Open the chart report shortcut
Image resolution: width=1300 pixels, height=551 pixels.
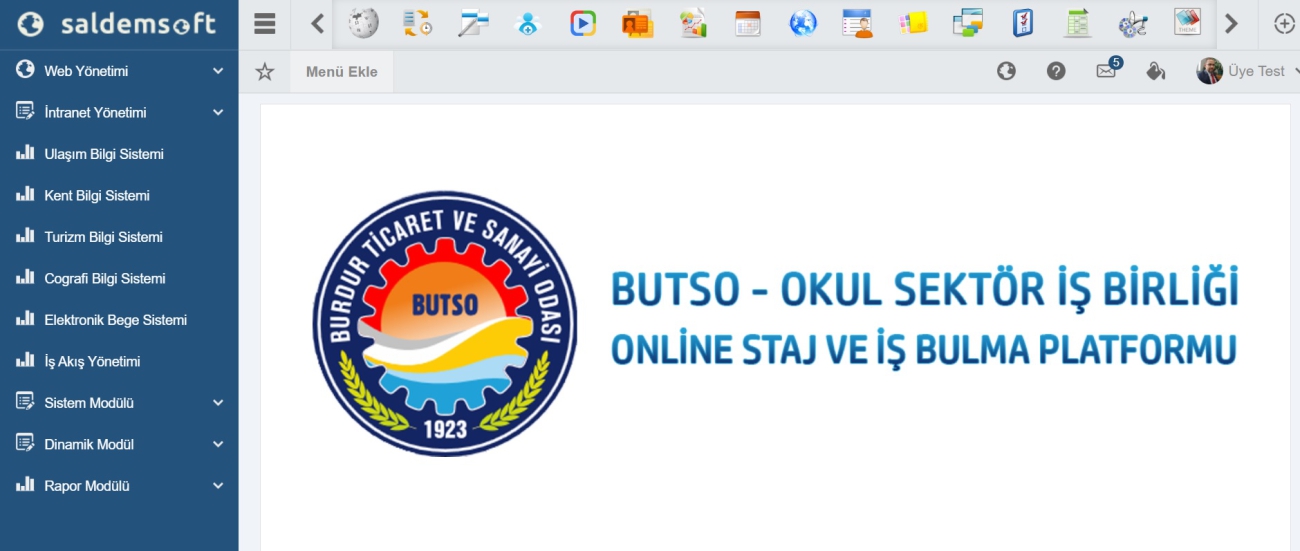pyautogui.click(x=693, y=23)
